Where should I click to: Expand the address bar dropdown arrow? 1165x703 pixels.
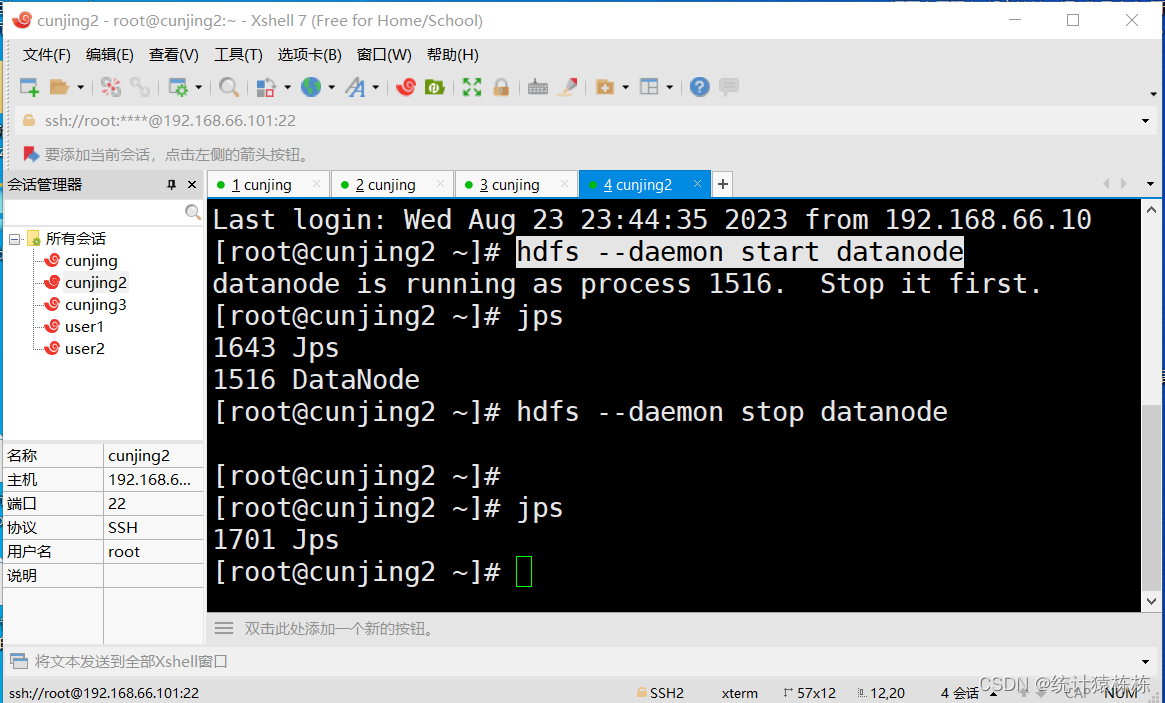pyautogui.click(x=1145, y=121)
